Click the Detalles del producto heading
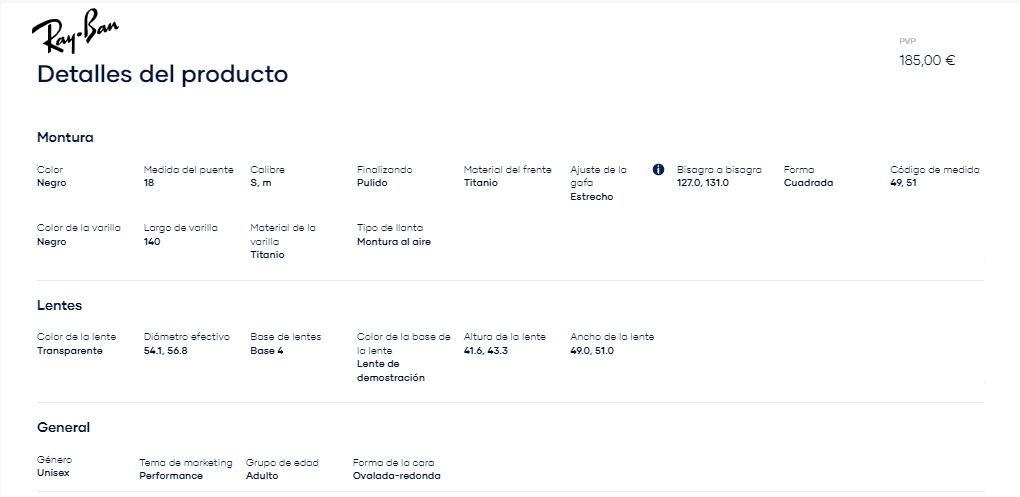 [163, 74]
